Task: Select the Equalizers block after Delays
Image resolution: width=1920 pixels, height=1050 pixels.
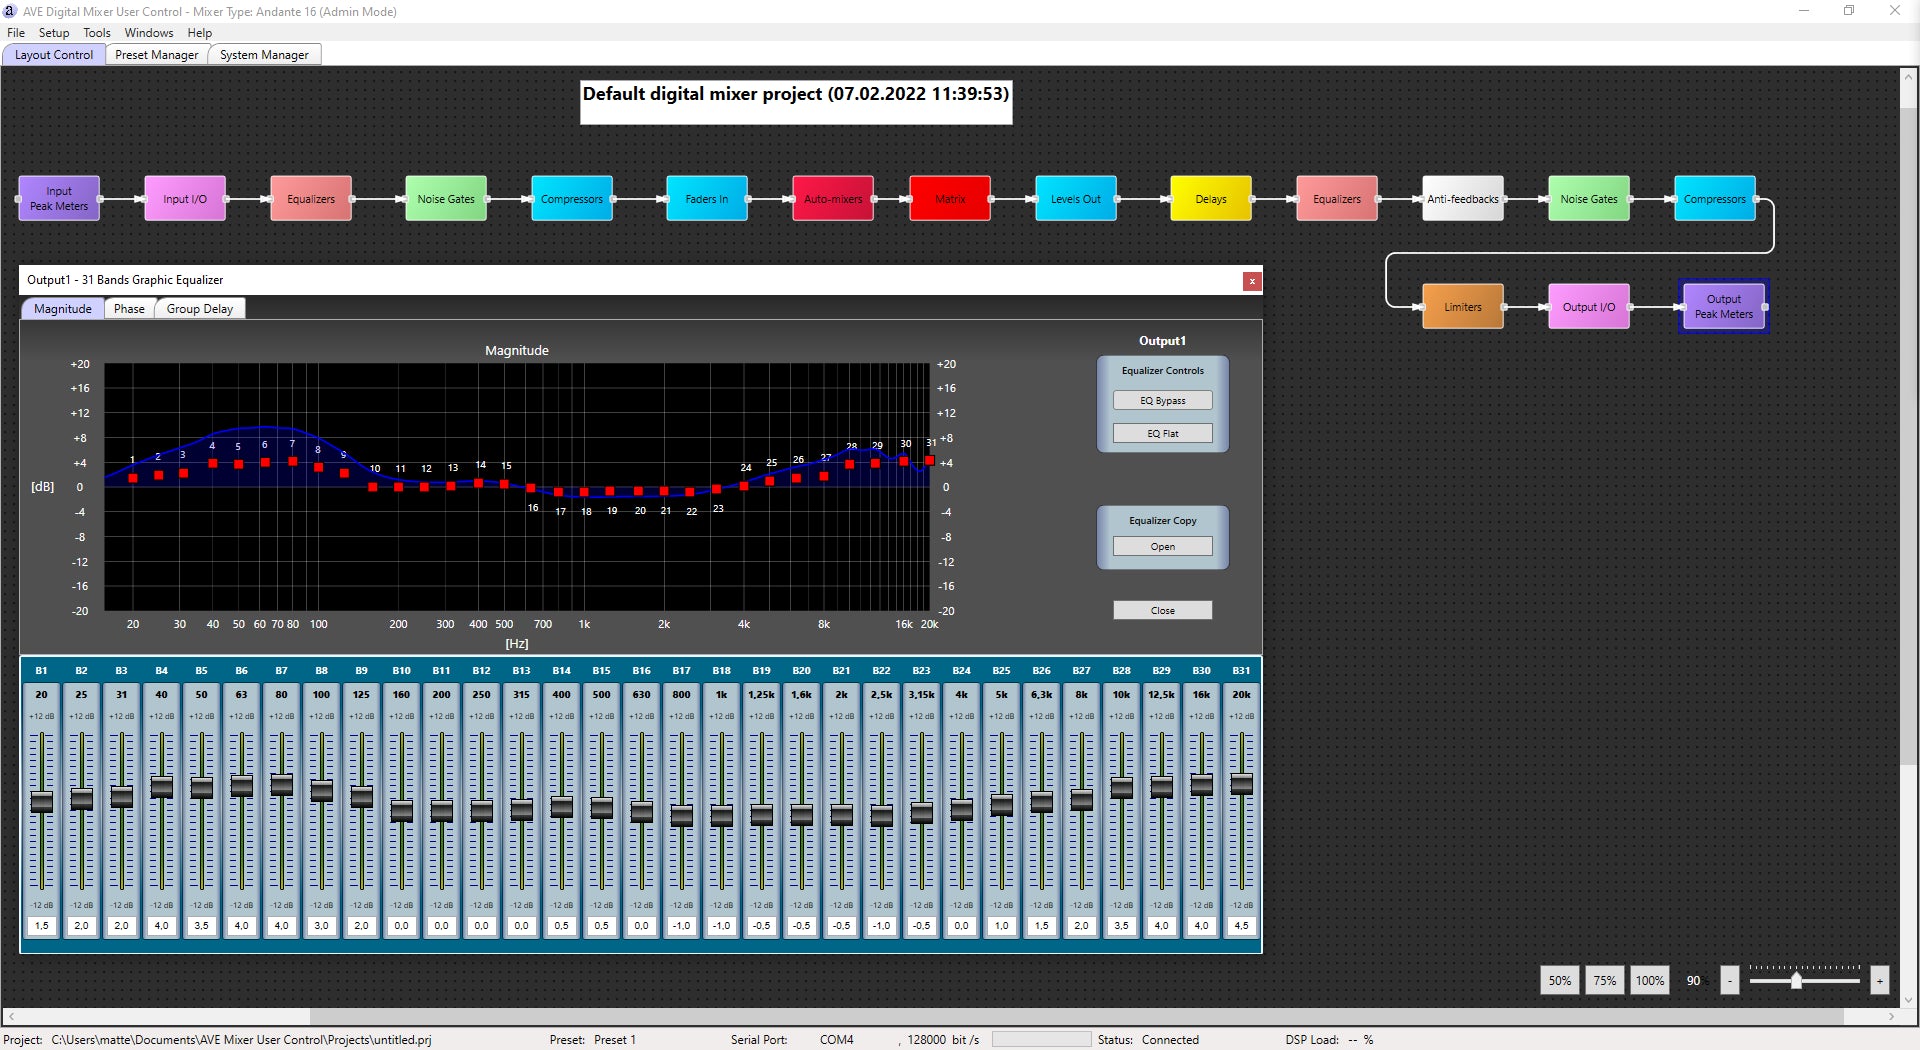Action: pyautogui.click(x=1337, y=199)
